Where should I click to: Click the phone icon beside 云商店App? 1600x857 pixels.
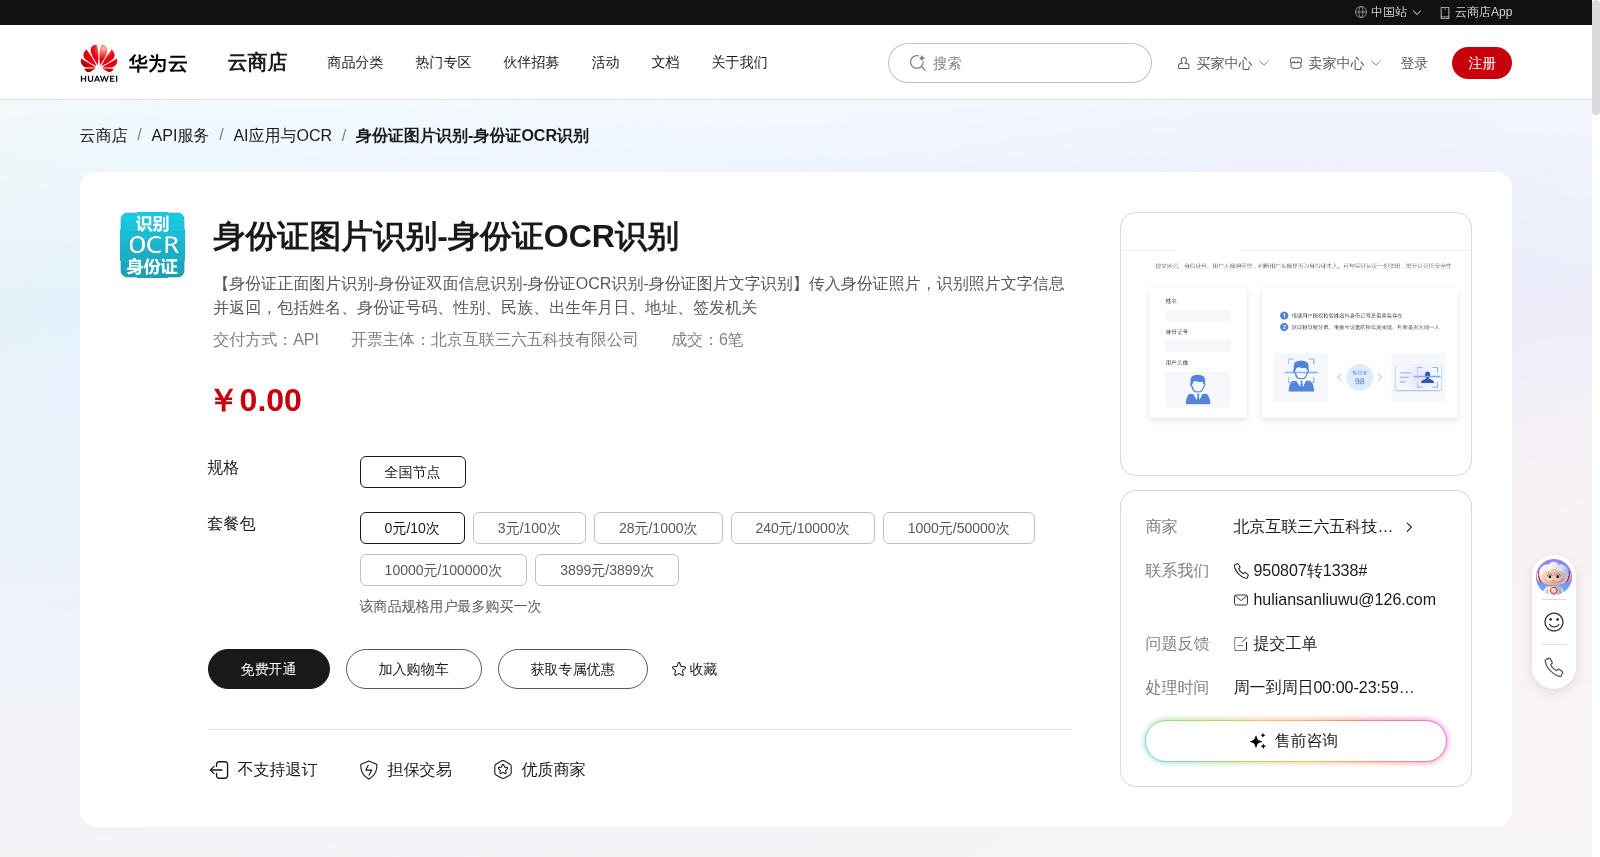(1445, 12)
